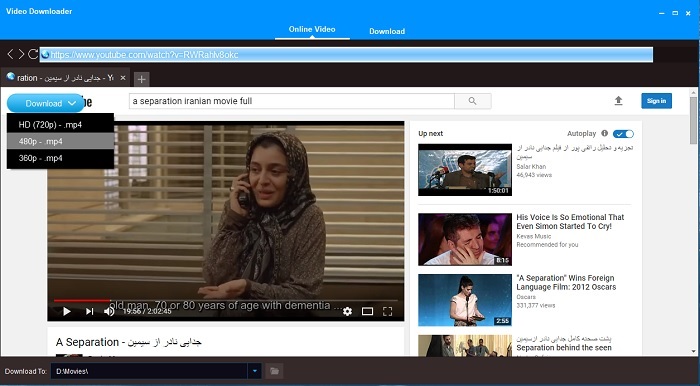This screenshot has width=700, height=386.
Task: Click the Sign in button
Action: 656,101
